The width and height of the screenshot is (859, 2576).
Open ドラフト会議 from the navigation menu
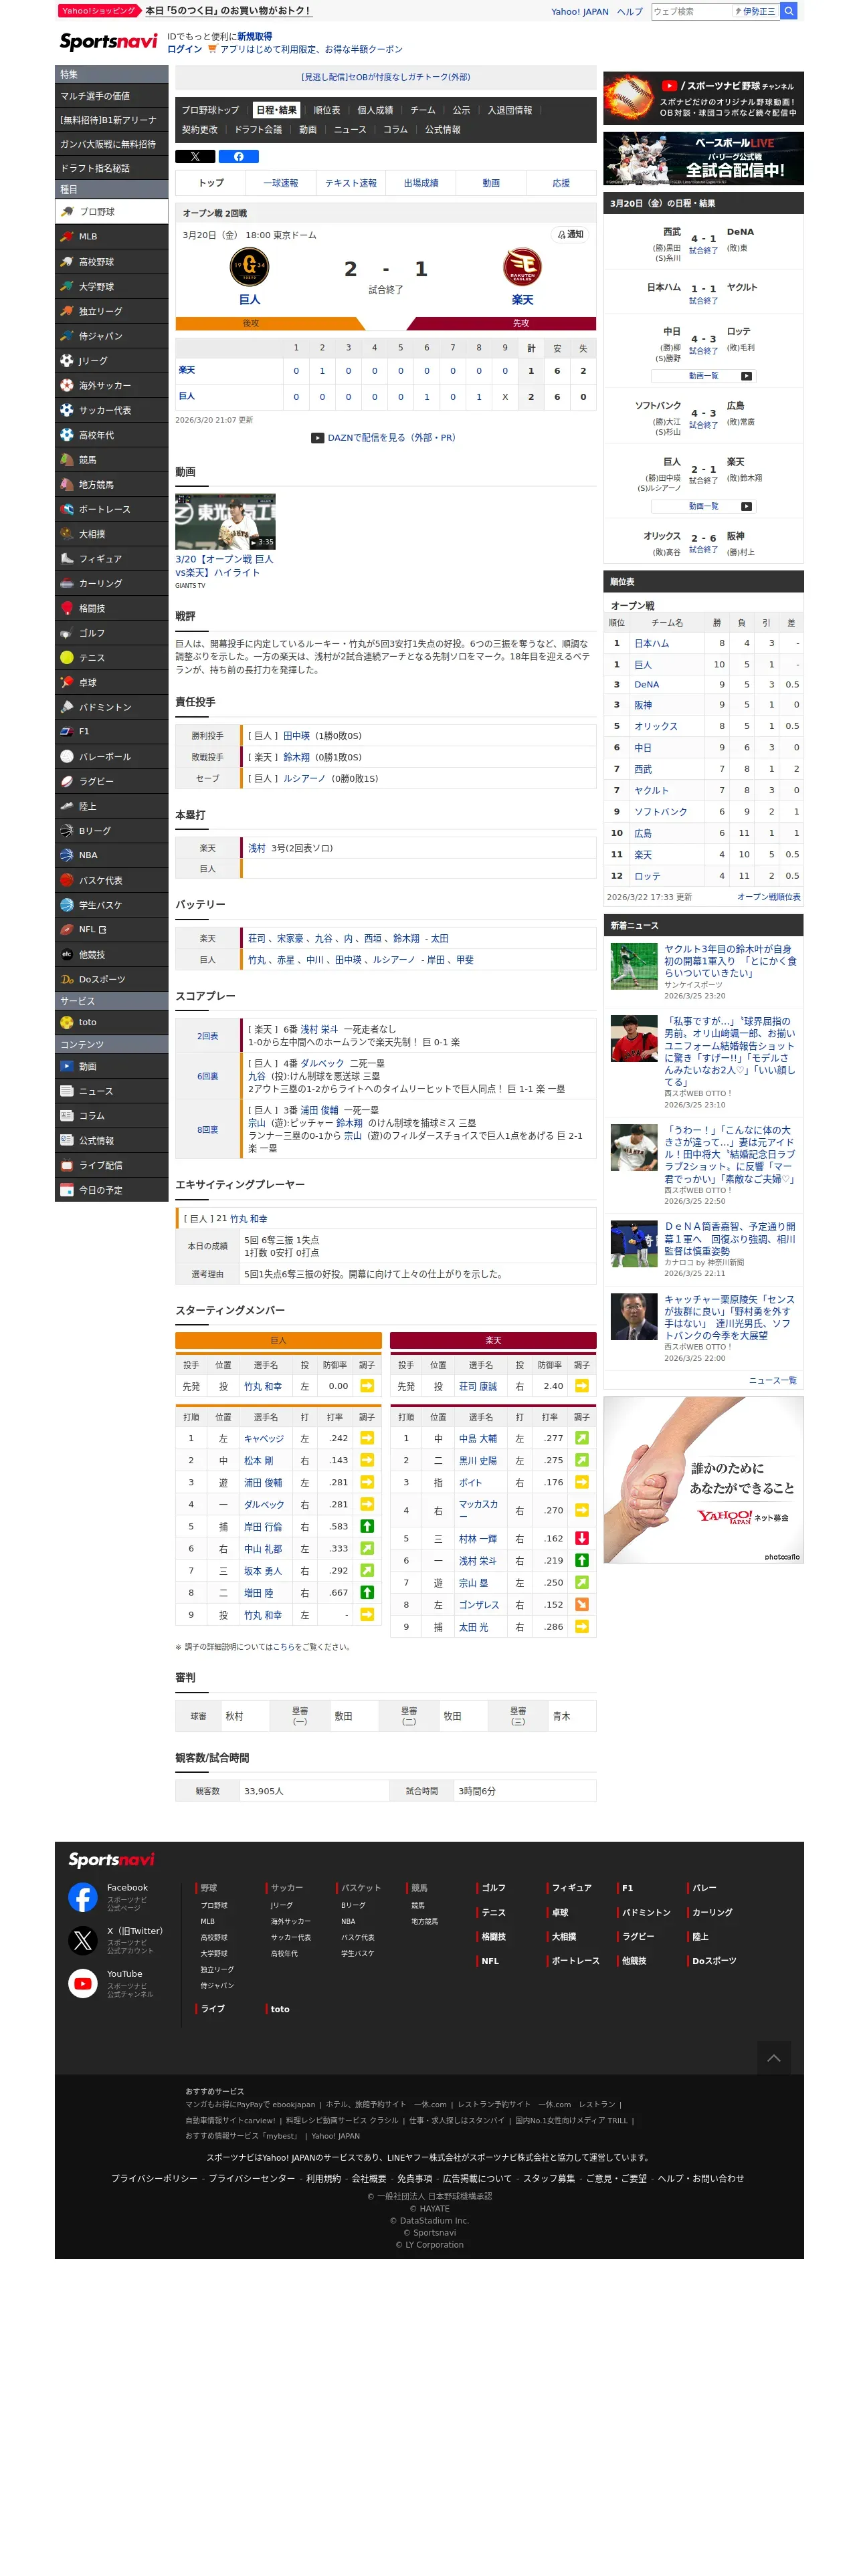point(258,130)
